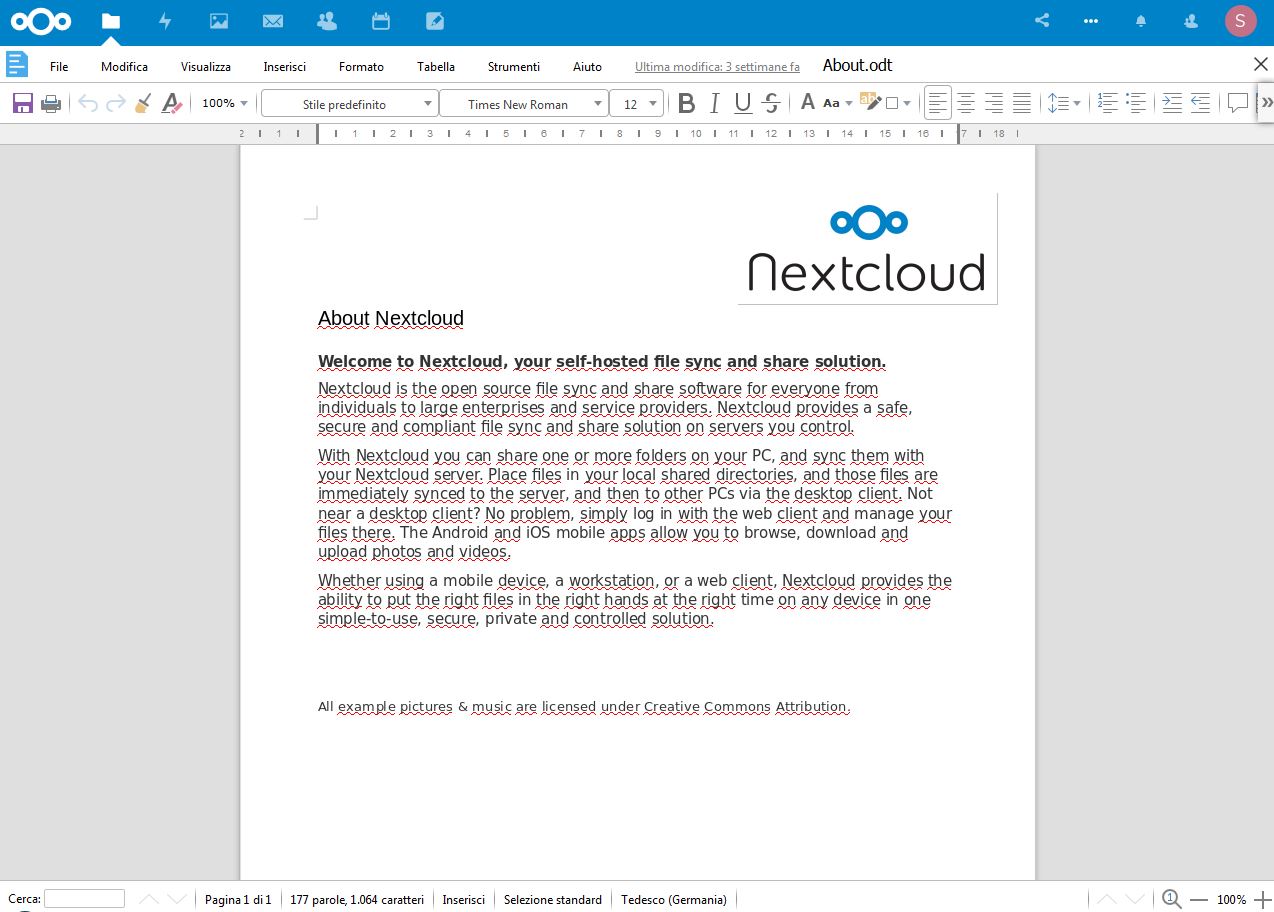Open the File menu
The height and width of the screenshot is (912, 1274).
pos(59,66)
